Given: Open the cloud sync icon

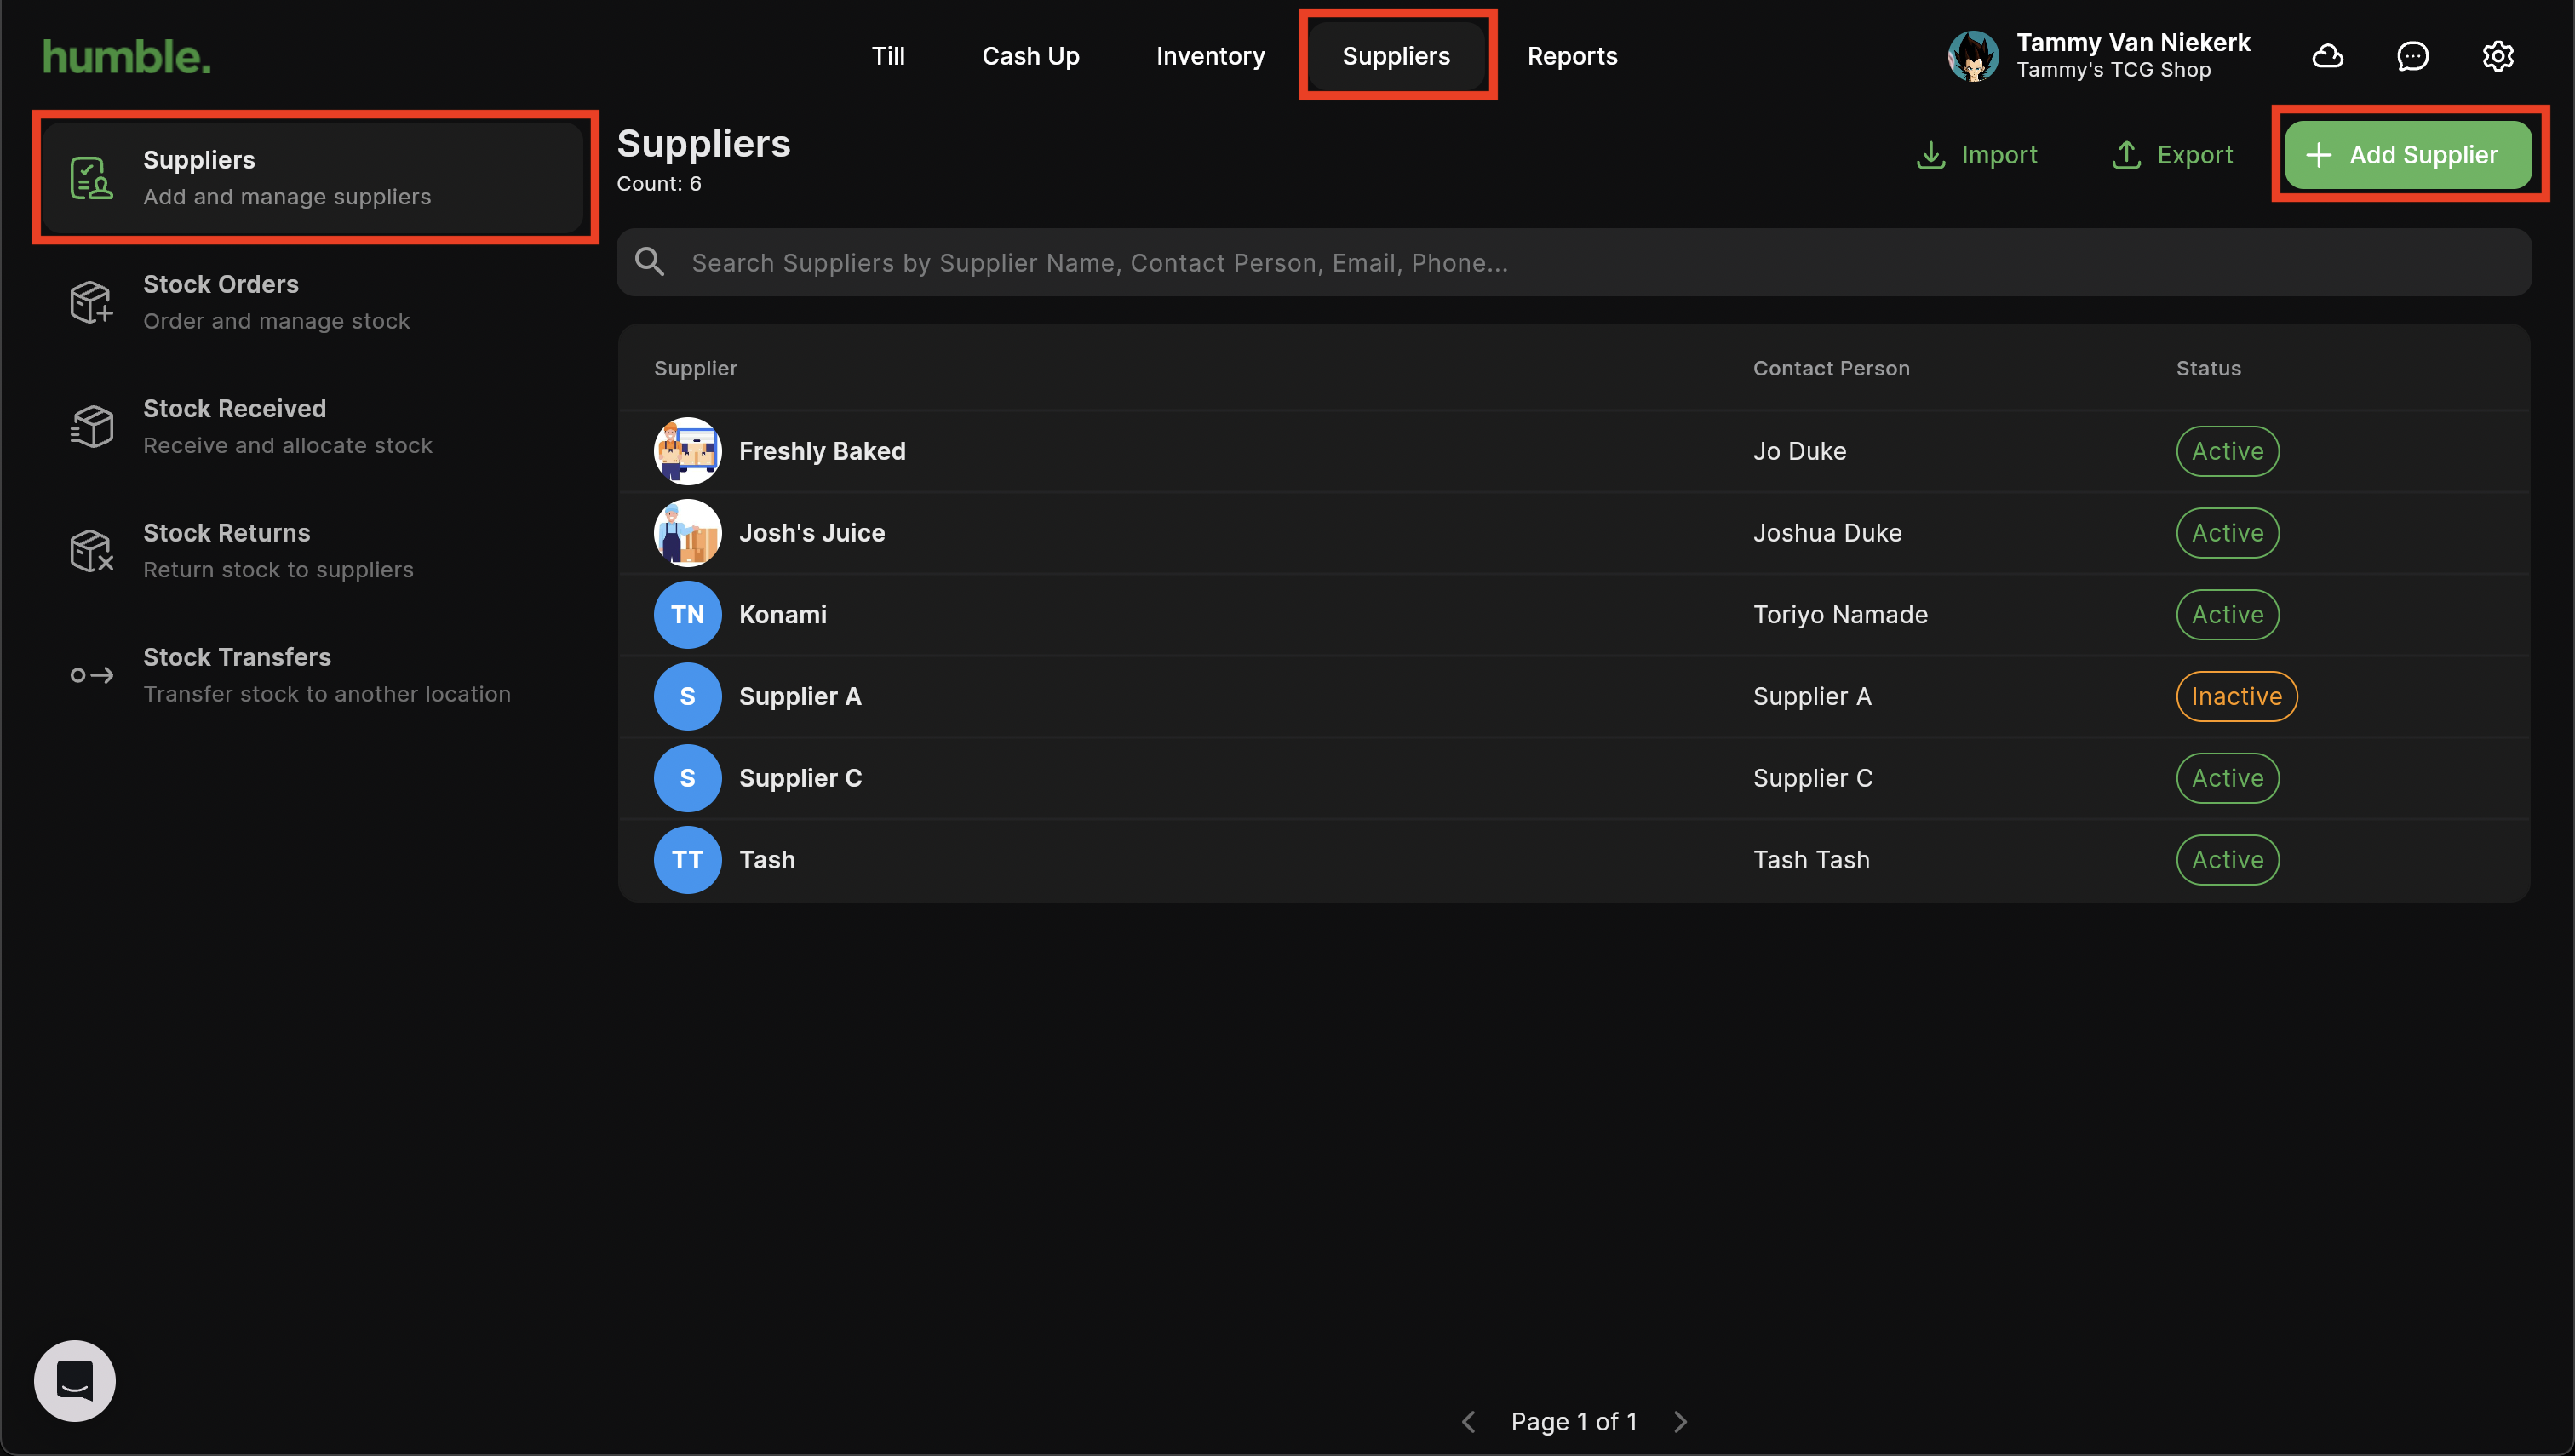Looking at the screenshot, I should pyautogui.click(x=2327, y=56).
